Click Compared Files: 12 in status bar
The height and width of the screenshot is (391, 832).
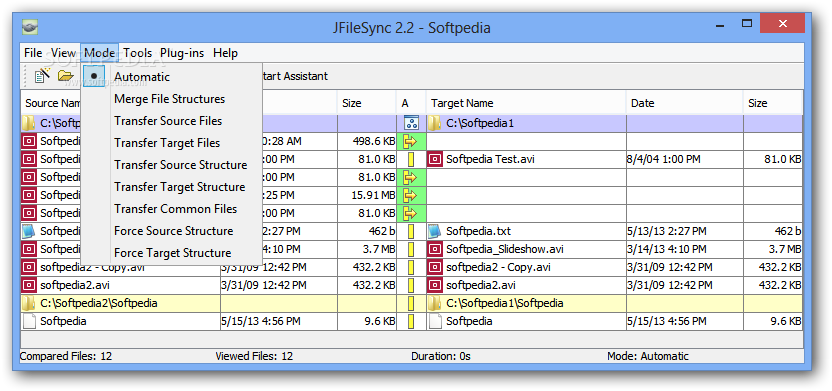(x=66, y=356)
